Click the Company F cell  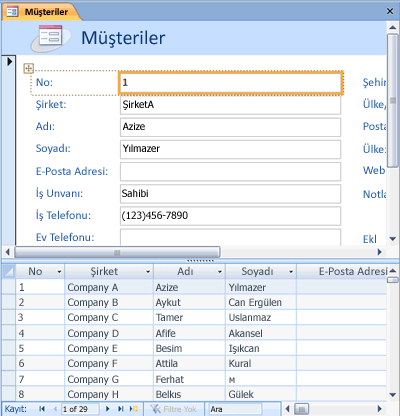coord(109,363)
